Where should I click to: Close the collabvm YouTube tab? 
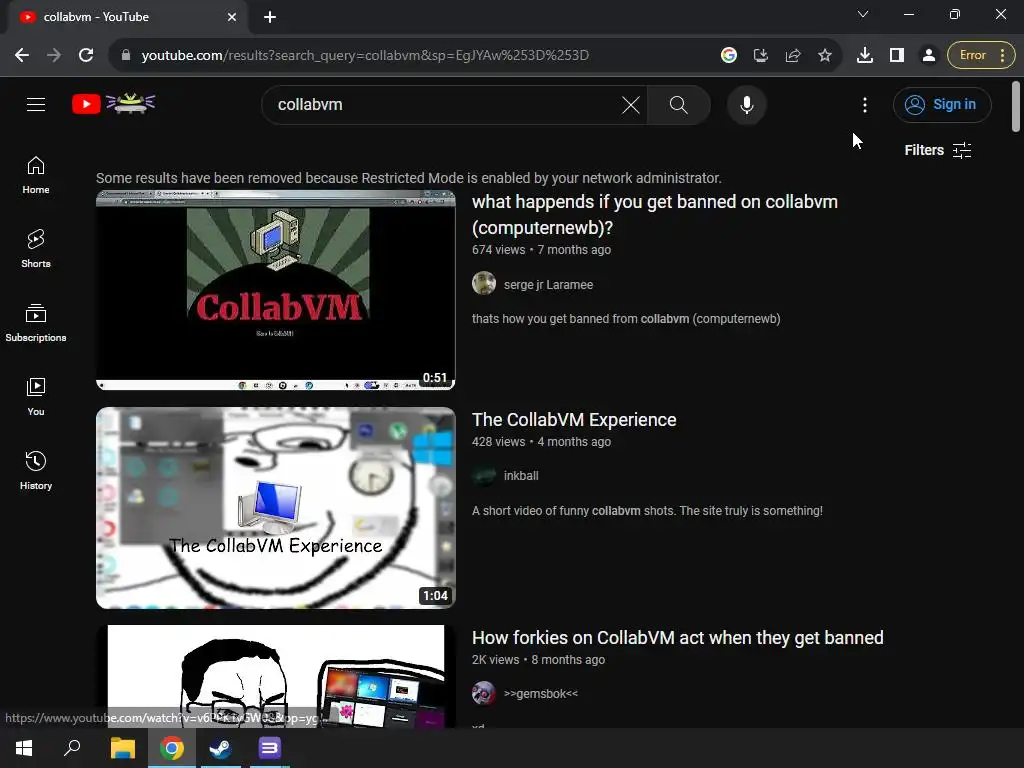(232, 17)
